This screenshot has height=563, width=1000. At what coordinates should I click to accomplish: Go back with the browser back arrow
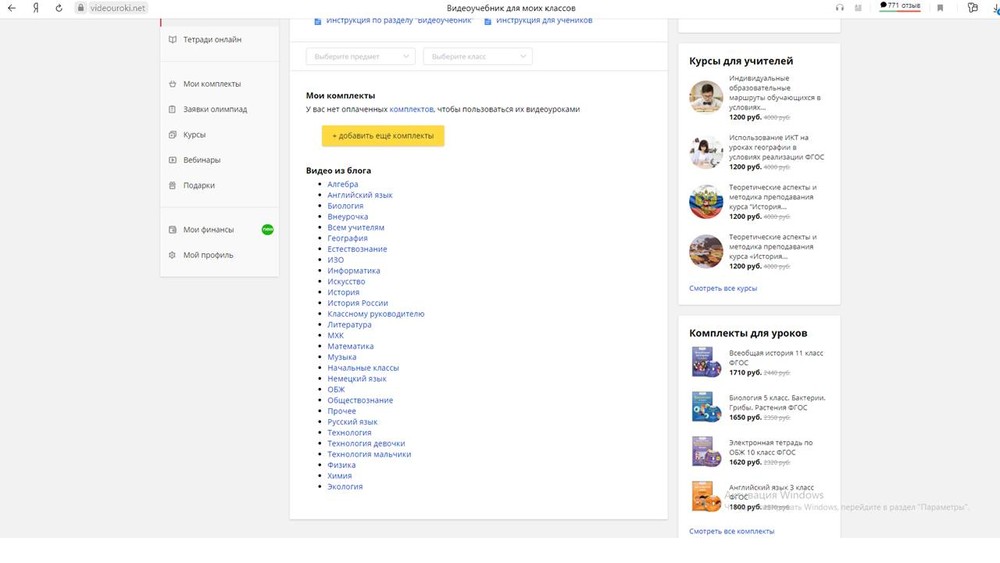[x=12, y=8]
